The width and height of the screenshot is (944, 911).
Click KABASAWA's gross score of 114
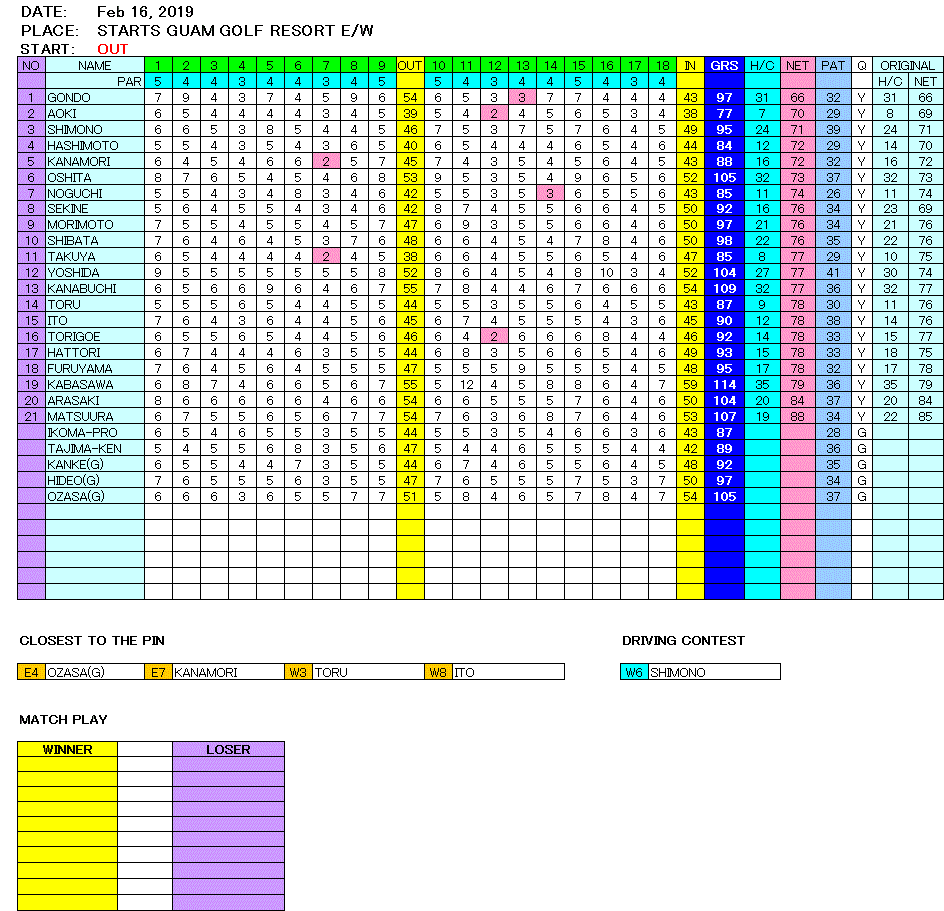tap(724, 384)
